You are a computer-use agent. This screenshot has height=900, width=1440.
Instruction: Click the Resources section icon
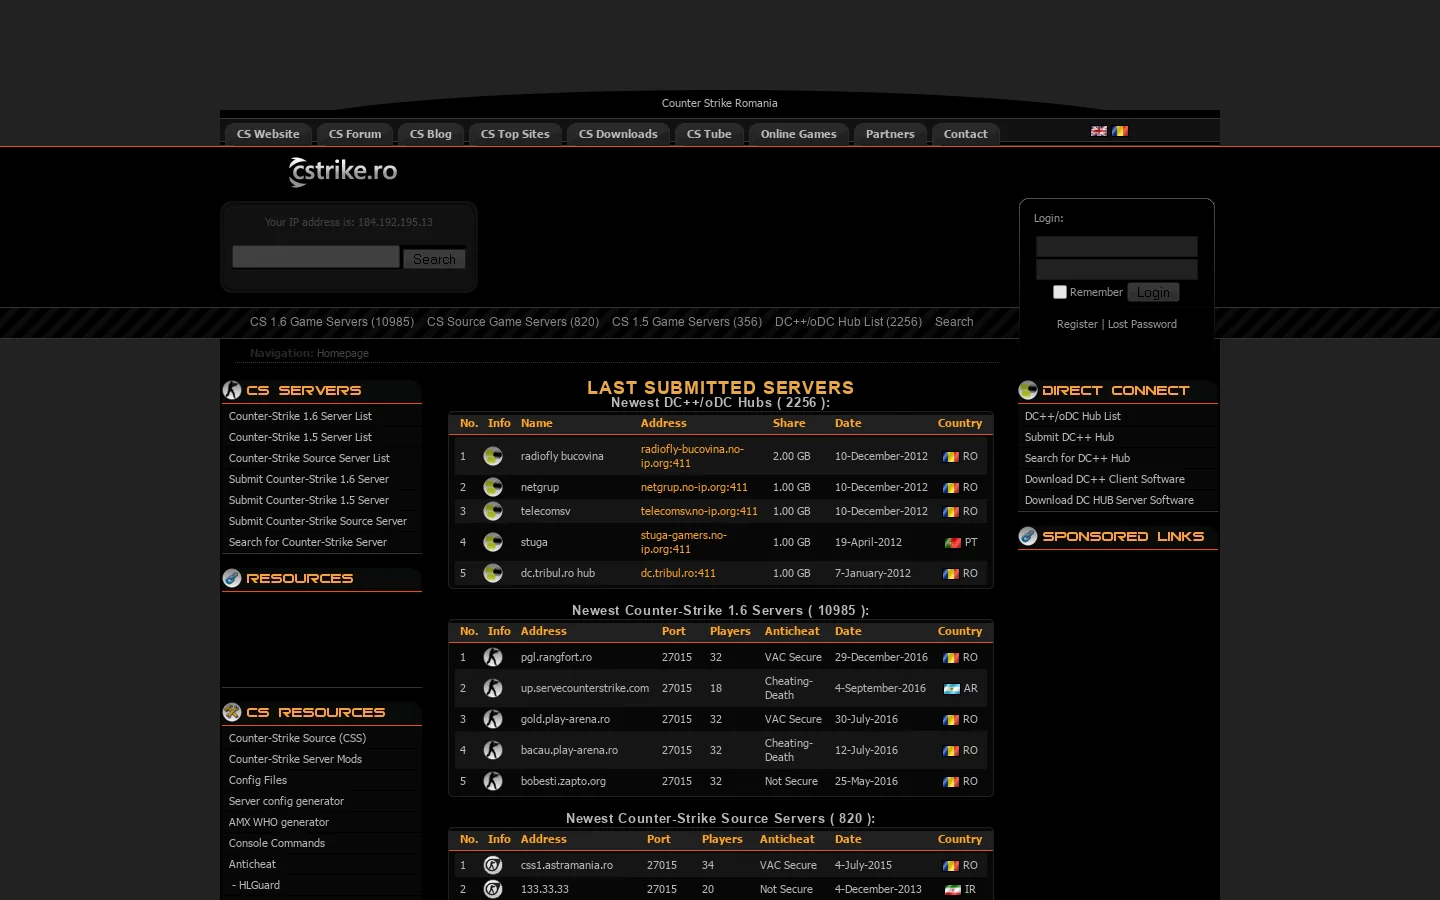pyautogui.click(x=232, y=578)
